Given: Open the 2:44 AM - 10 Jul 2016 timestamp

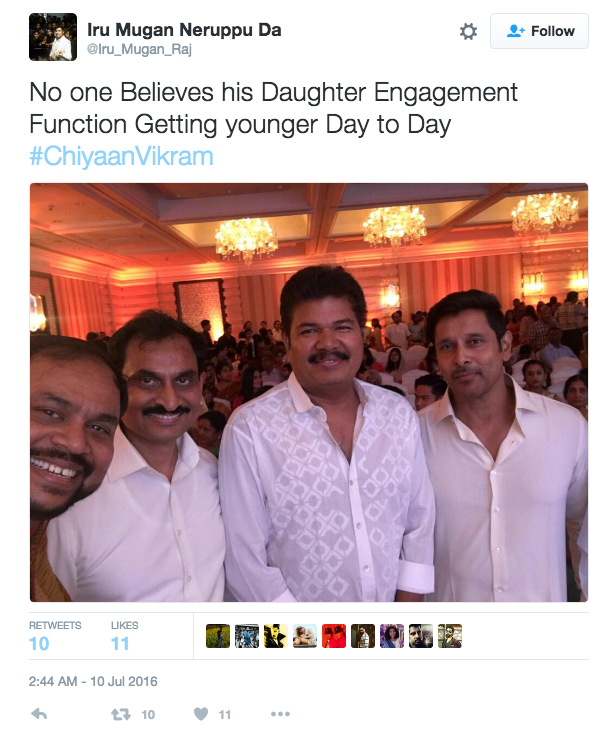Looking at the screenshot, I should [93, 681].
